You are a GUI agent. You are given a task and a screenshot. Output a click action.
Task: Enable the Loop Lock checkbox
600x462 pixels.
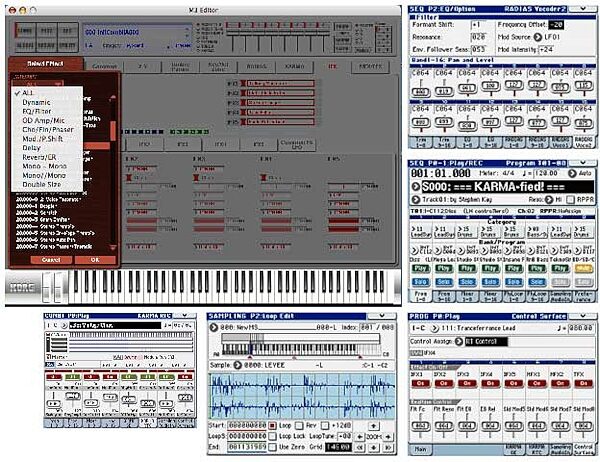pyautogui.click(x=272, y=436)
